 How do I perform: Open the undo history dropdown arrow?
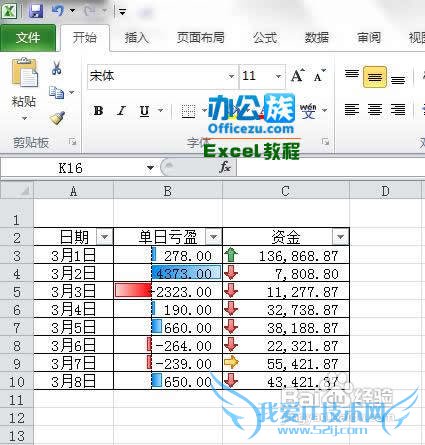pyautogui.click(x=72, y=11)
